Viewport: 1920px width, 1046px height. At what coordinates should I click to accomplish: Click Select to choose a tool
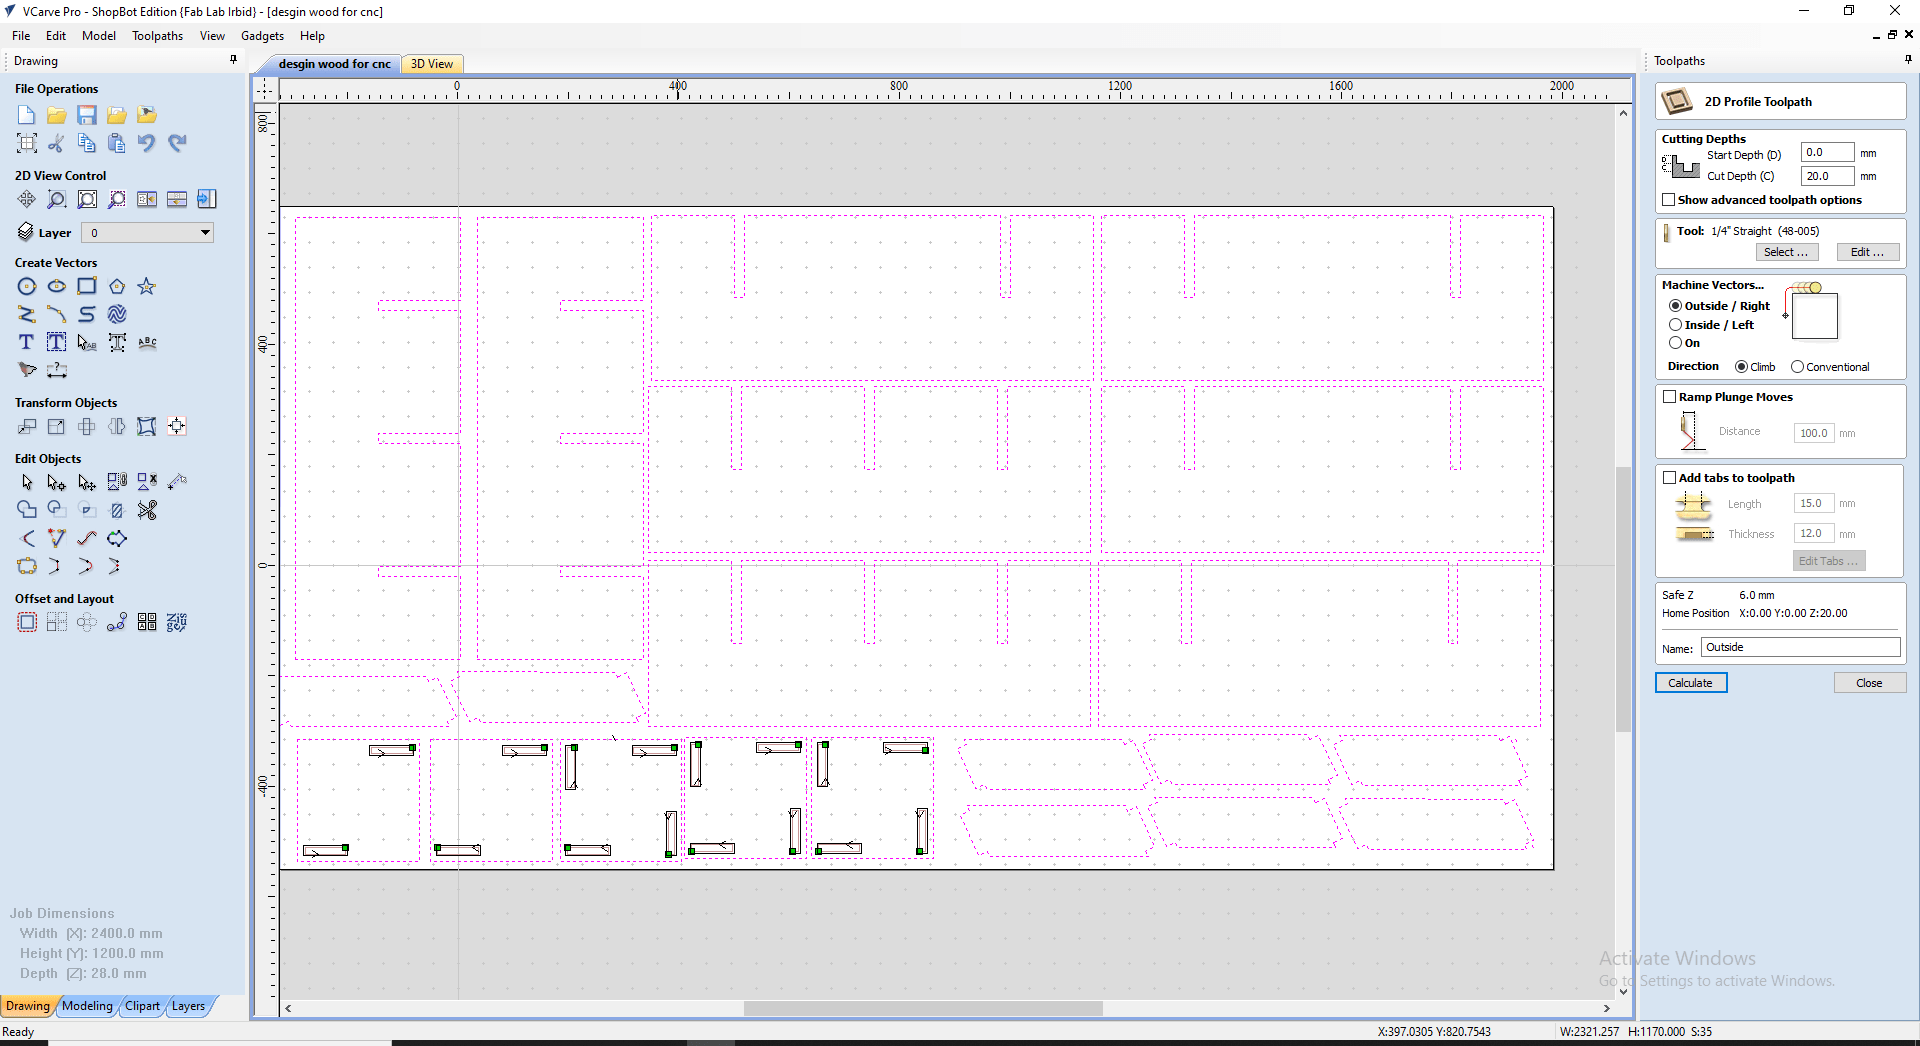tap(1786, 252)
